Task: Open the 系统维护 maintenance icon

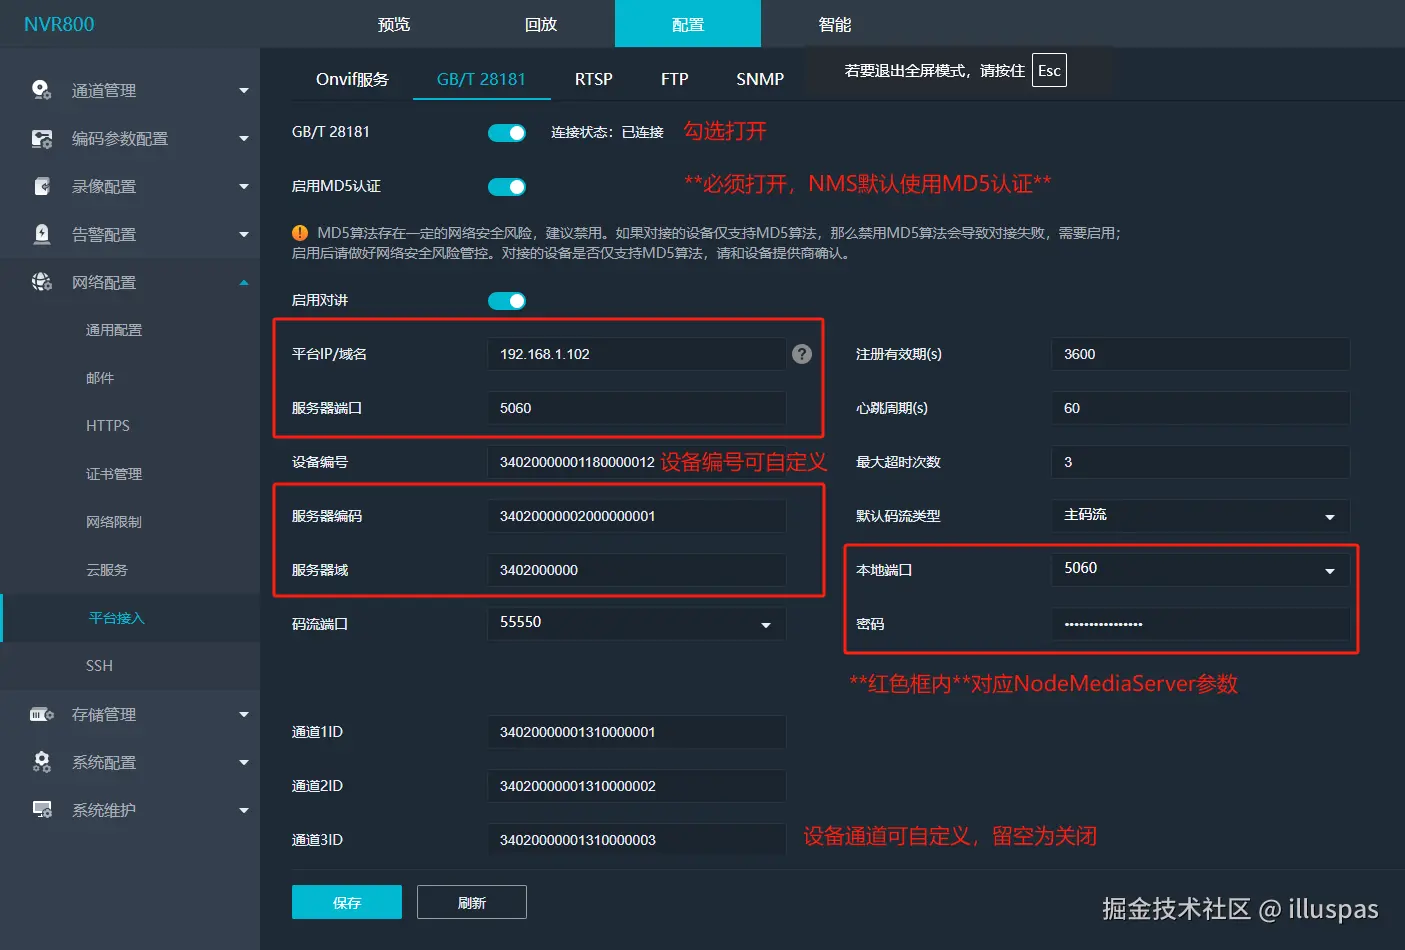Action: (40, 810)
